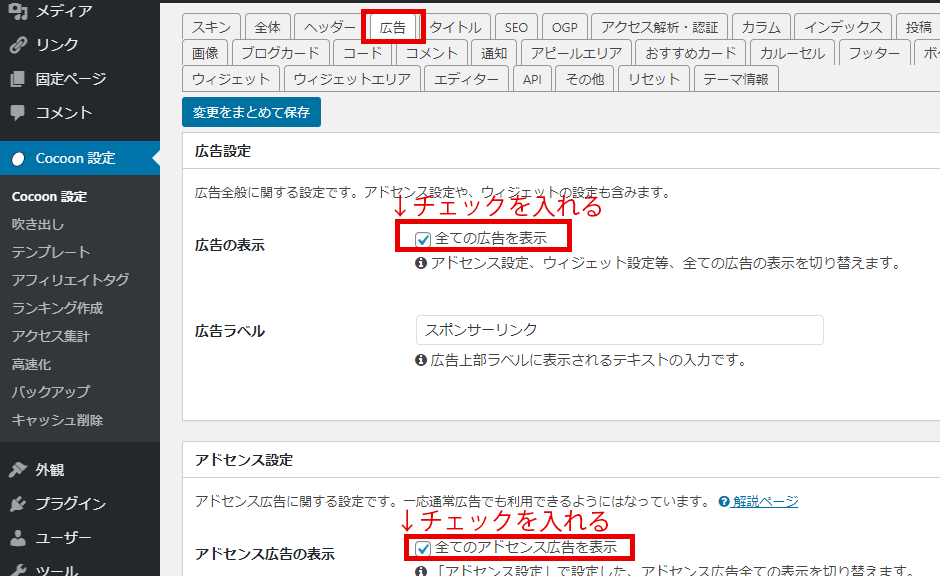Open the エディター tab

coord(466,79)
